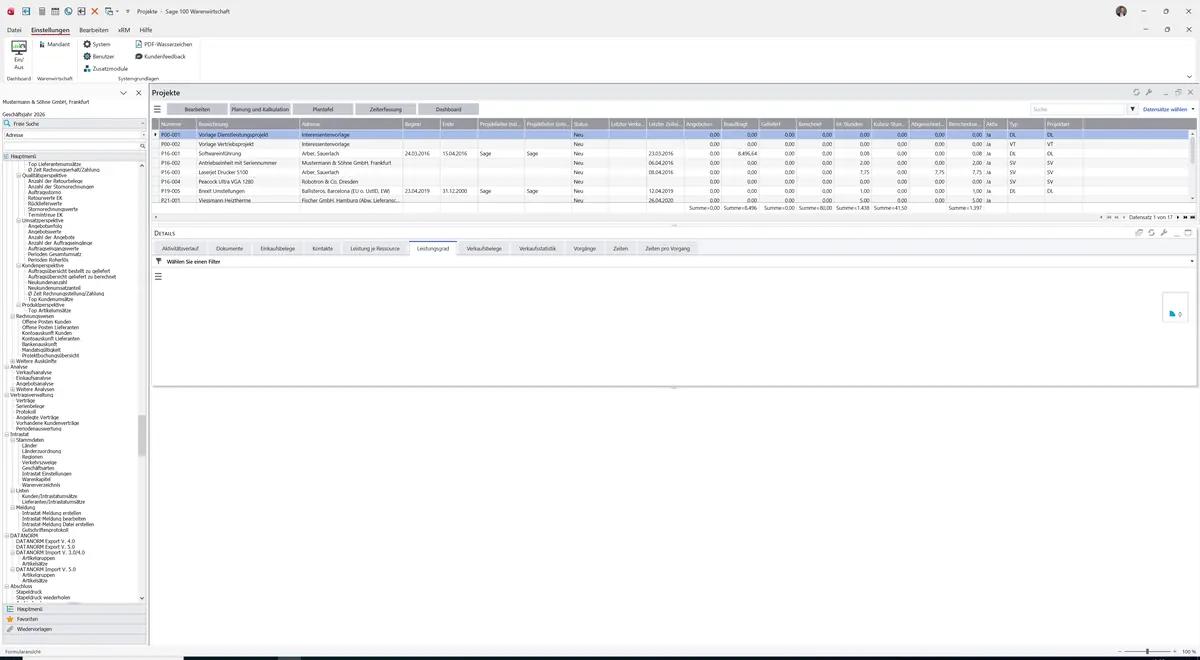The width and height of the screenshot is (1200, 660).
Task: Click the wrench icon in Details panel
Action: point(1164,233)
